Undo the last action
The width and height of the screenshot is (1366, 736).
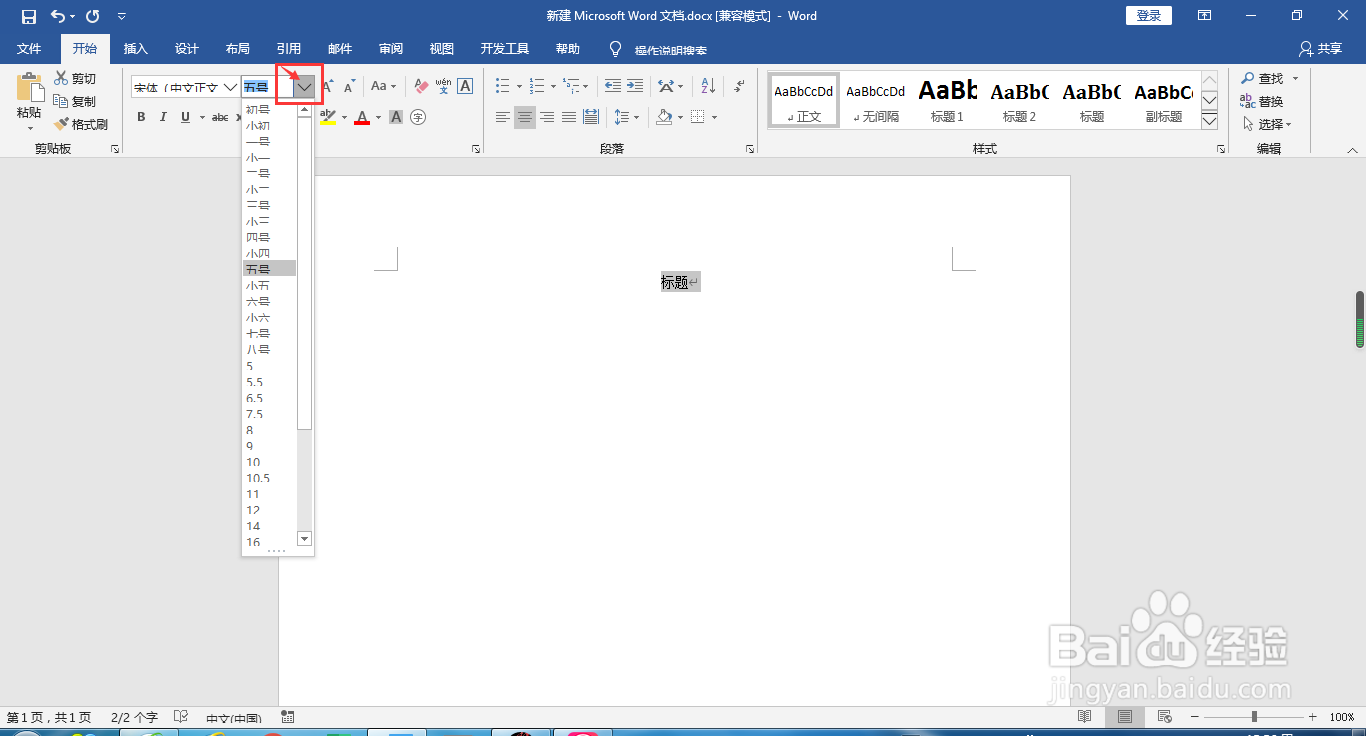[x=59, y=16]
